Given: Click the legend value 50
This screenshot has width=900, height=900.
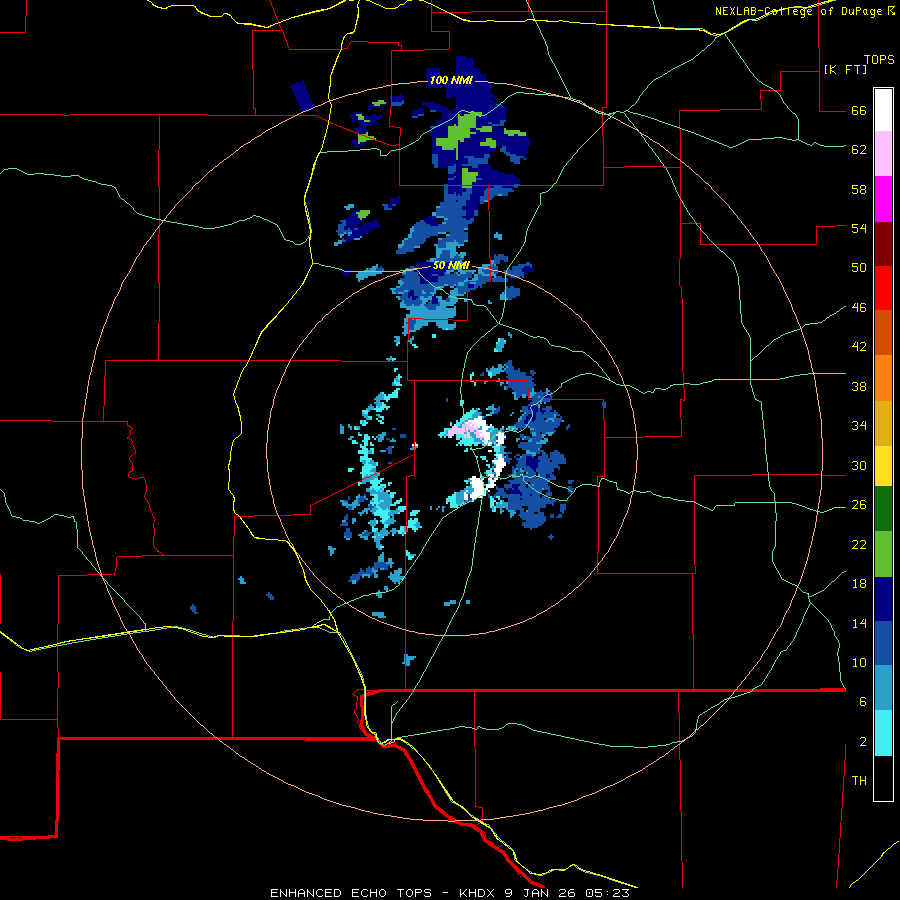Looking at the screenshot, I should point(859,267).
